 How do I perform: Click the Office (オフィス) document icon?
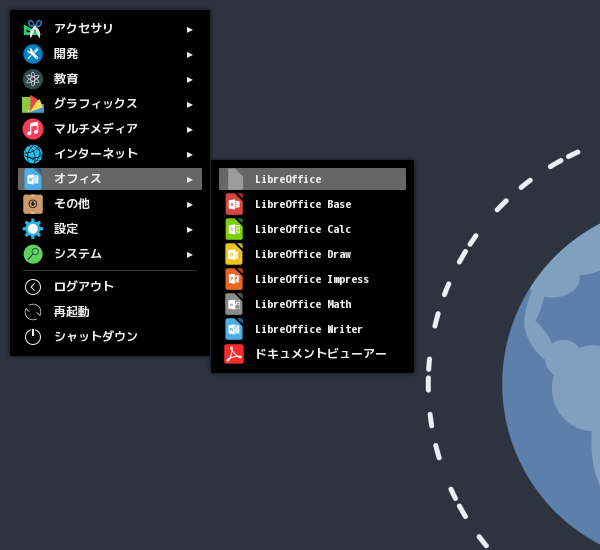pyautogui.click(x=33, y=179)
